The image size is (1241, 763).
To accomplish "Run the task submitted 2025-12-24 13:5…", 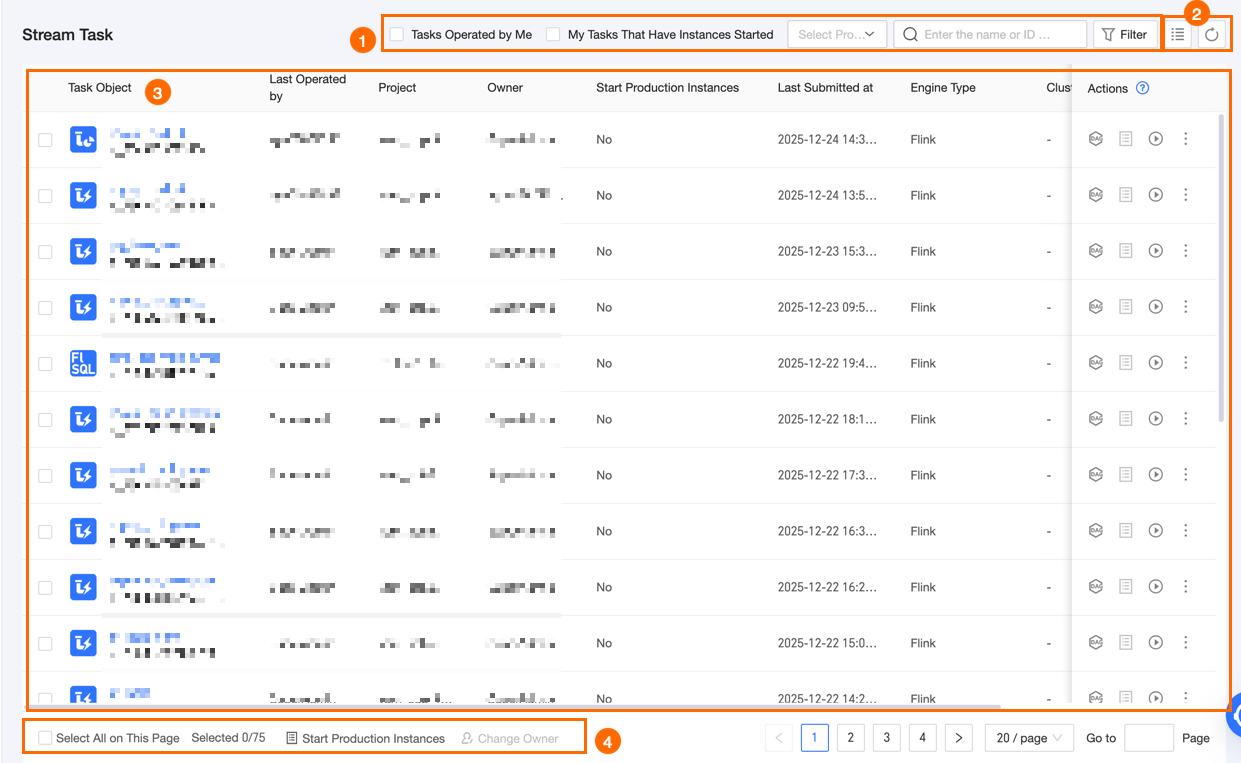I will [1156, 195].
